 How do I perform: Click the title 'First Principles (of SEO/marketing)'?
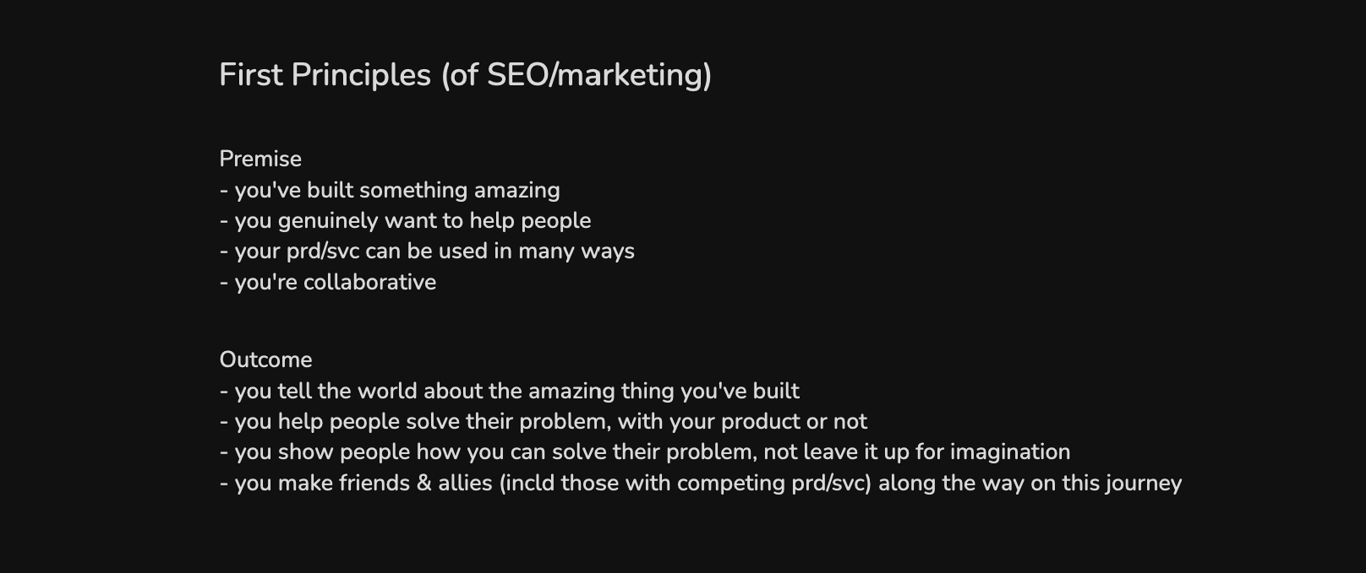pyautogui.click(x=465, y=75)
